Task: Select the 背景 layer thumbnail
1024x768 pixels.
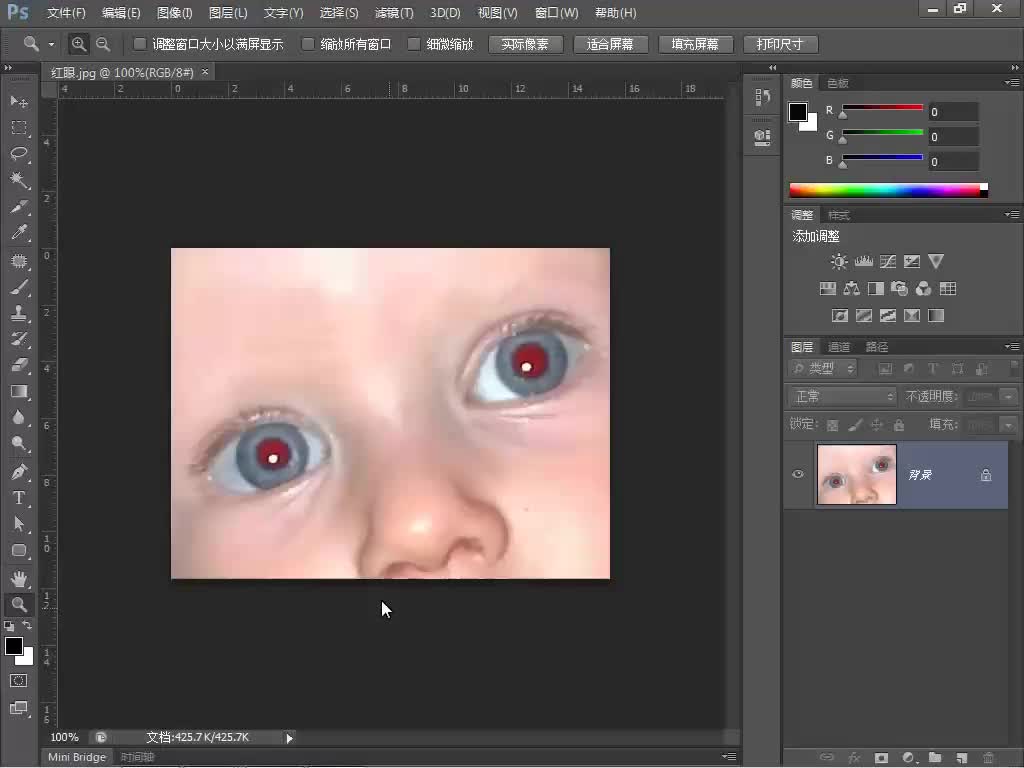Action: pos(856,474)
